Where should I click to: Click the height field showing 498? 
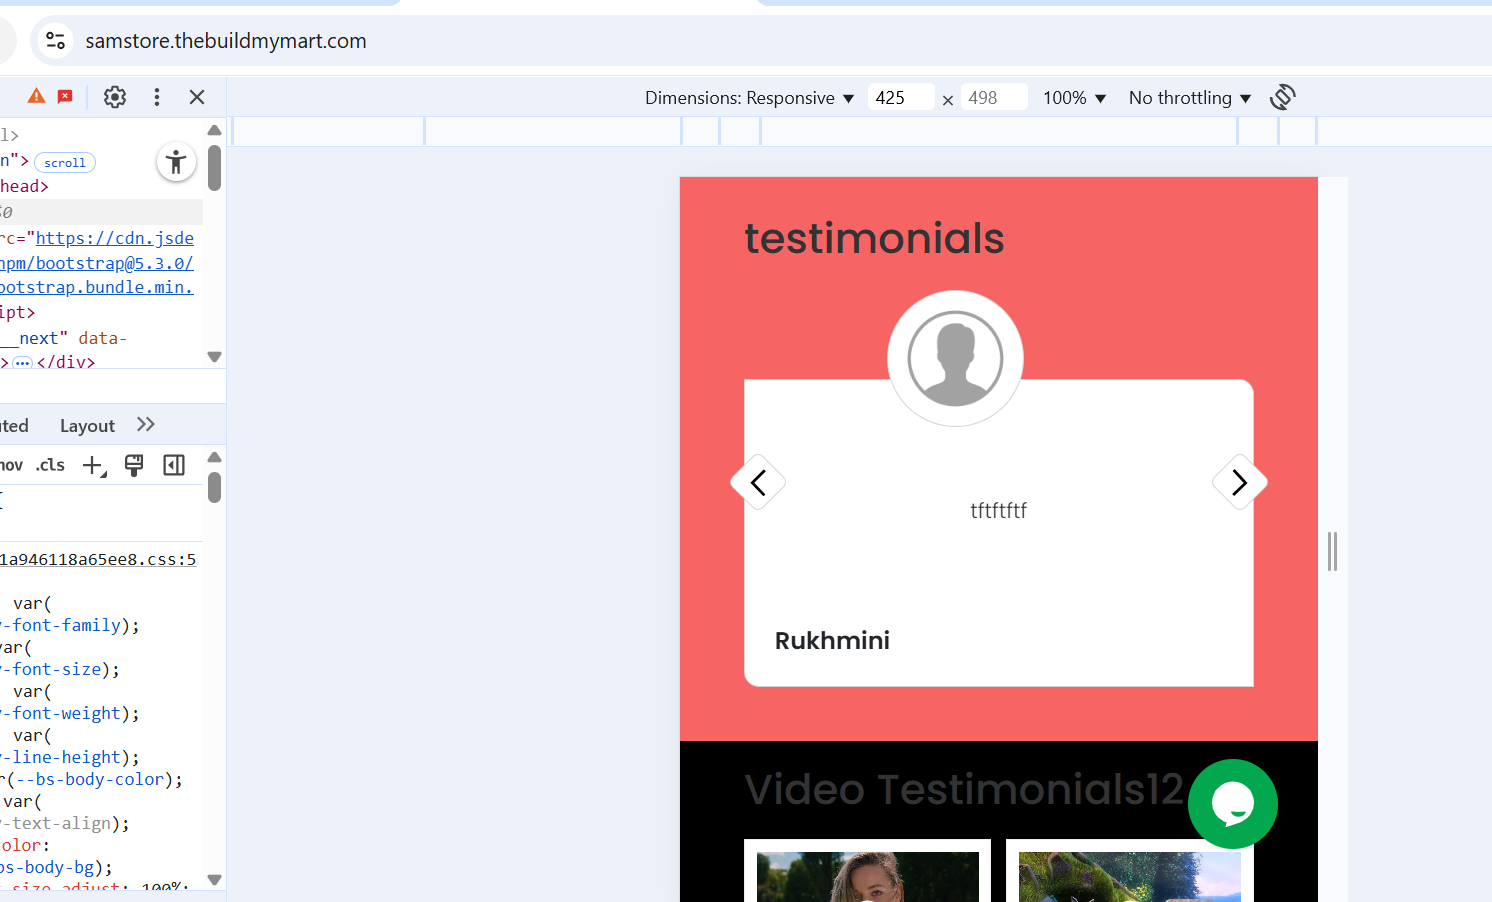(993, 97)
